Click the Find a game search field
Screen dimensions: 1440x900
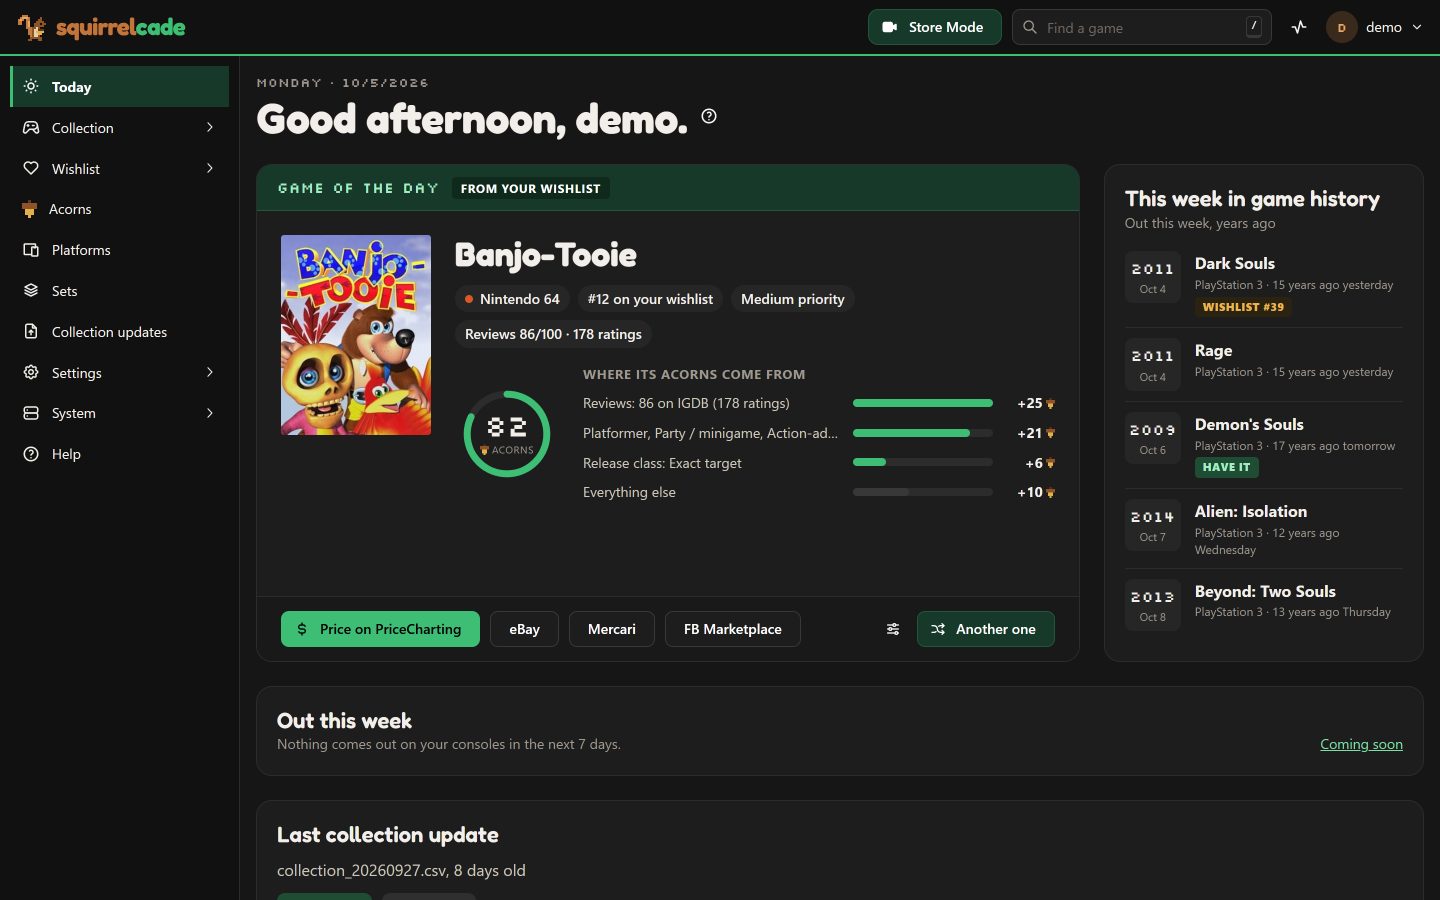click(1142, 27)
